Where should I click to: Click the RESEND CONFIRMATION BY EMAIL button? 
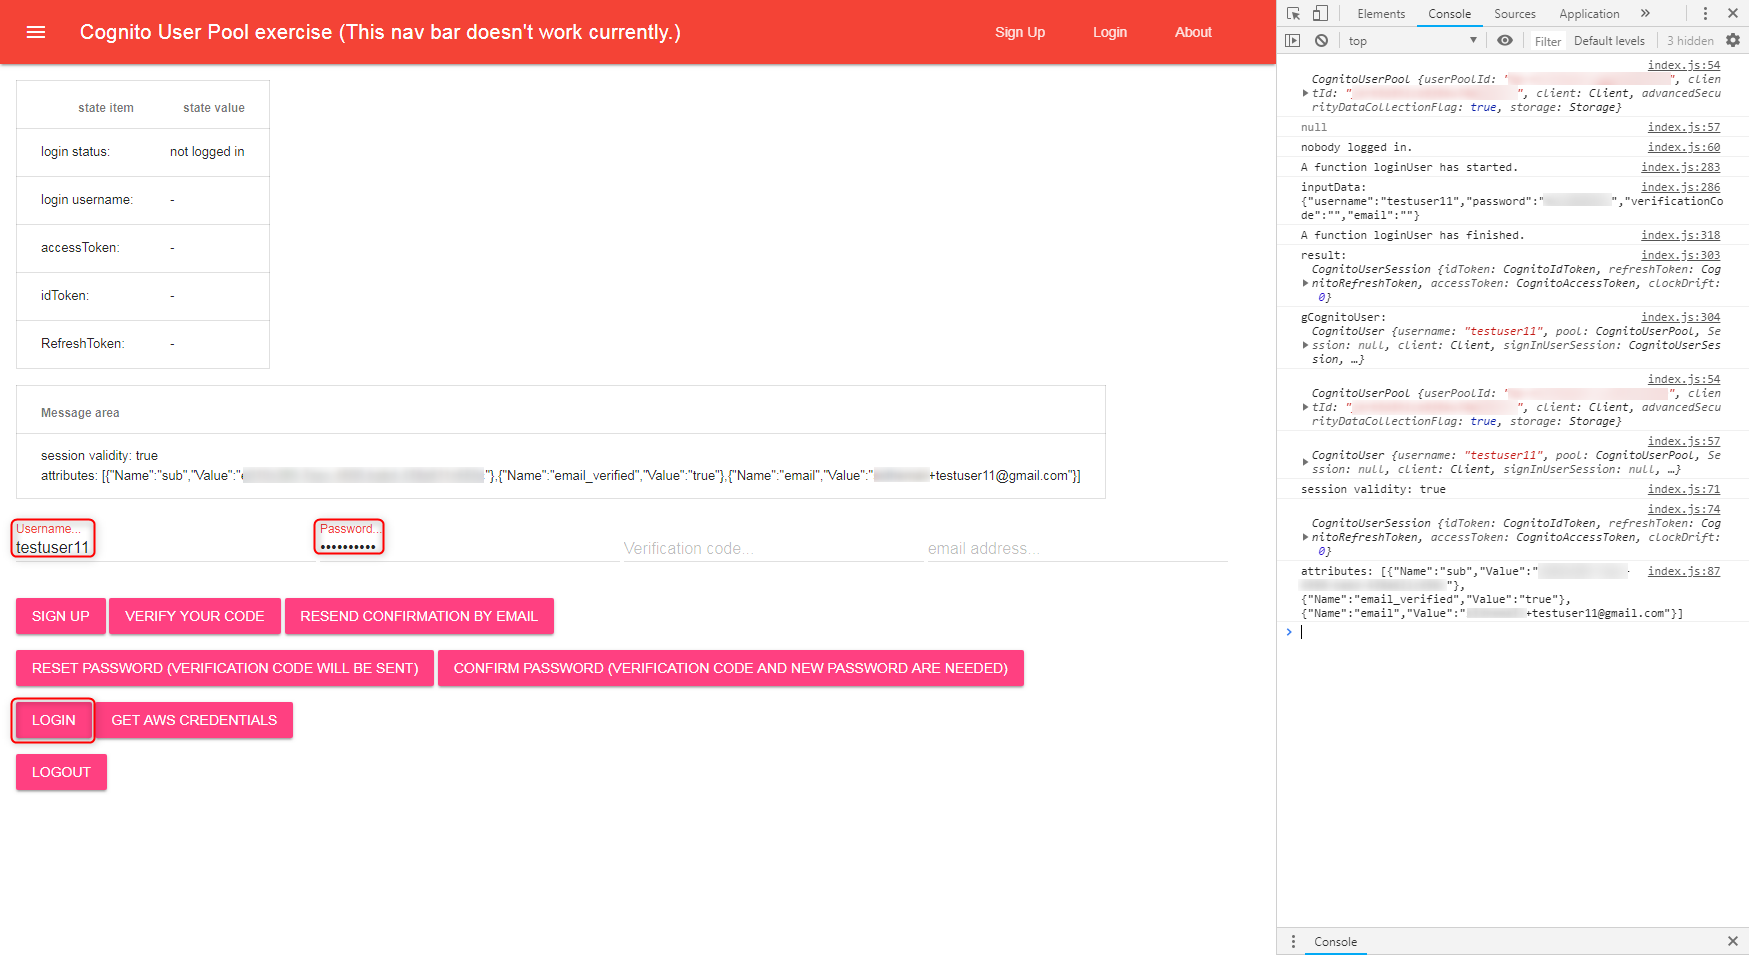[419, 616]
